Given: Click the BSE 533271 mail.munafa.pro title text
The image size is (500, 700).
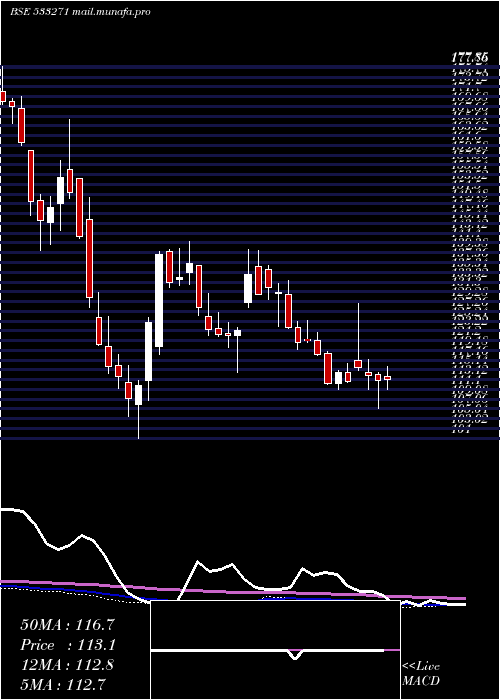Looking at the screenshot, I should [80, 12].
